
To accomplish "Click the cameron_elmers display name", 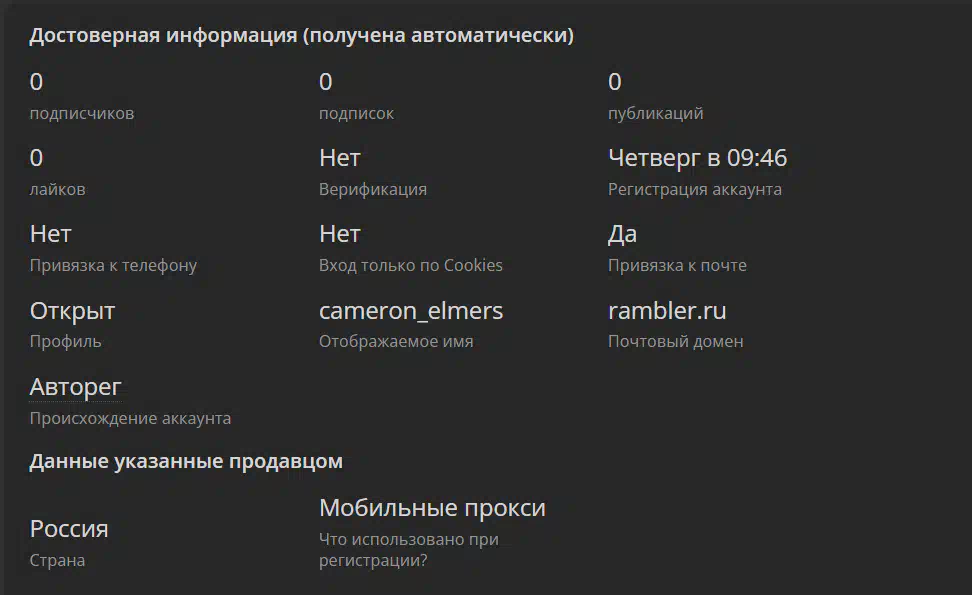I will coord(410,311).
